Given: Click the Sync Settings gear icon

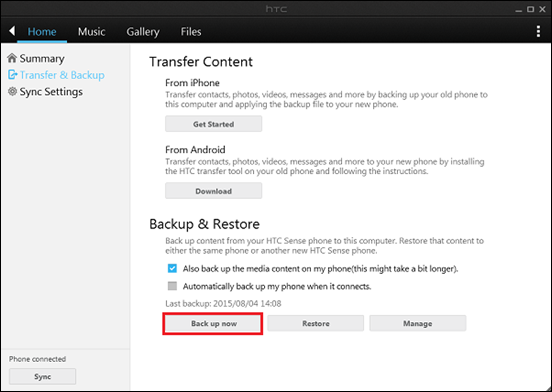Looking at the screenshot, I should coord(12,91).
